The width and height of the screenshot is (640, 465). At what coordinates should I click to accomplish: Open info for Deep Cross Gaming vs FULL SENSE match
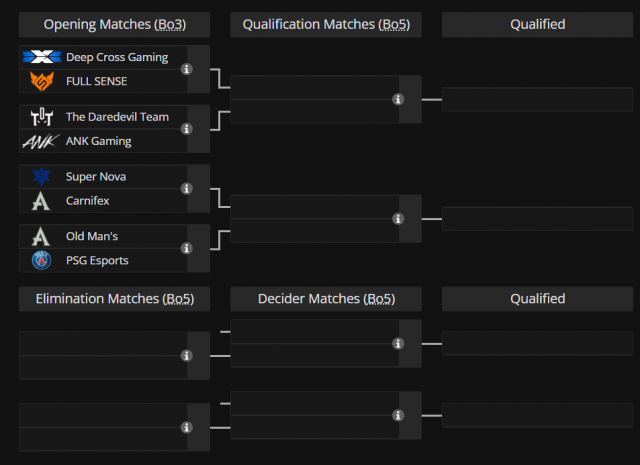click(x=187, y=69)
